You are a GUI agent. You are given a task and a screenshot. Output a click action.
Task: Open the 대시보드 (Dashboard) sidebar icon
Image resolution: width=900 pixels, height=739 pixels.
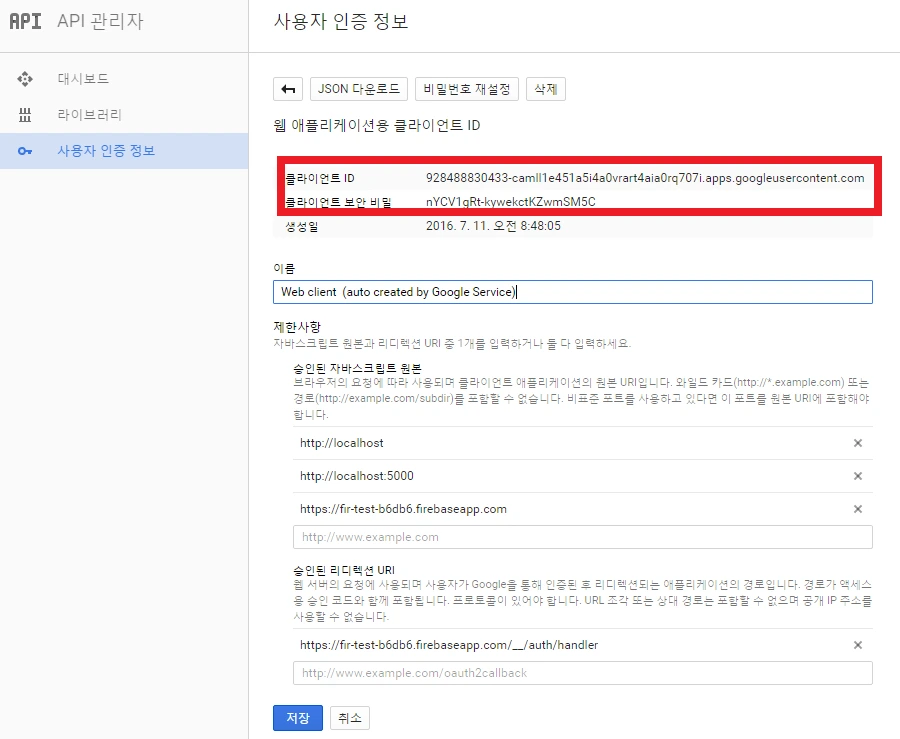[25, 79]
